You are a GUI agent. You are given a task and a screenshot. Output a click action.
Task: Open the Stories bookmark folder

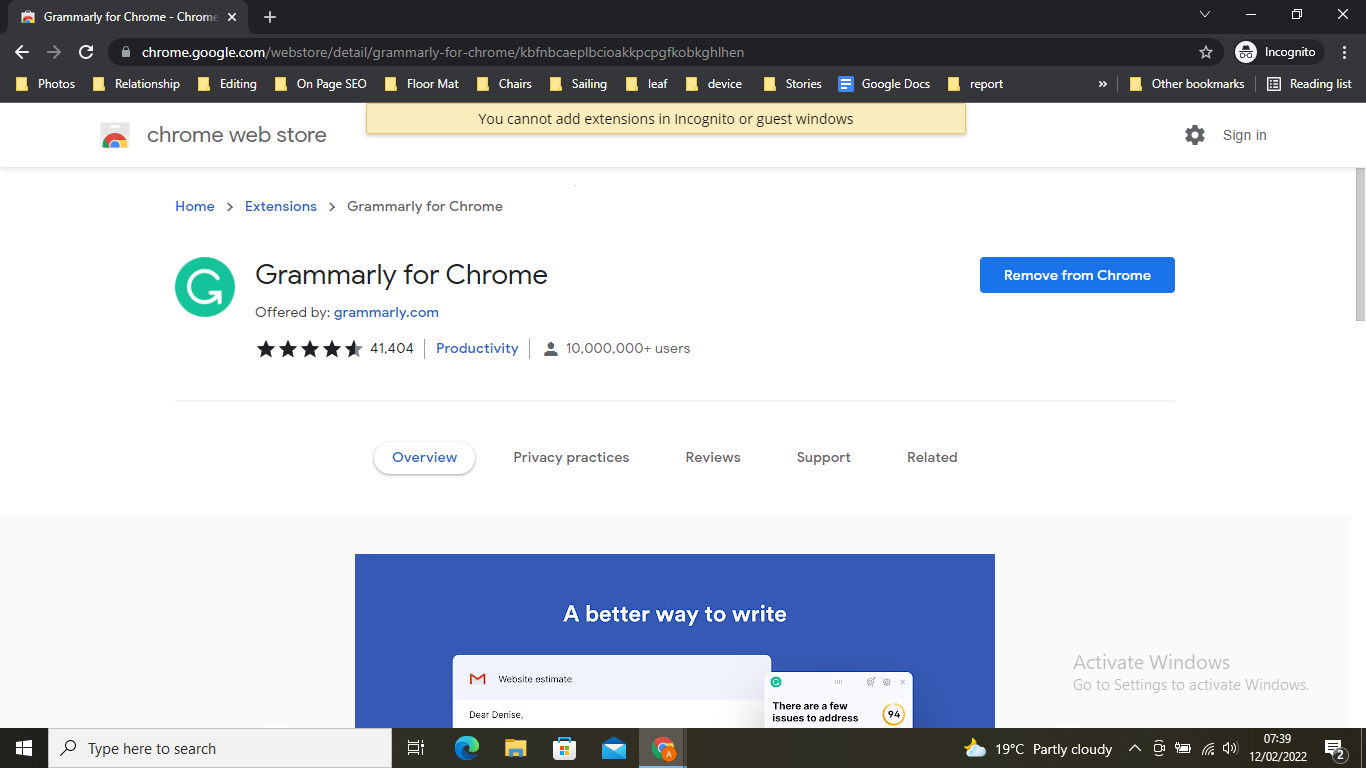coord(792,84)
